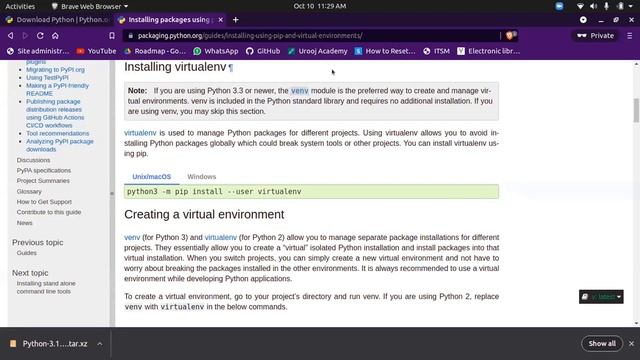The height and width of the screenshot is (360, 640).
Task: Open Installing stand alone command line tools
Action: (46, 287)
